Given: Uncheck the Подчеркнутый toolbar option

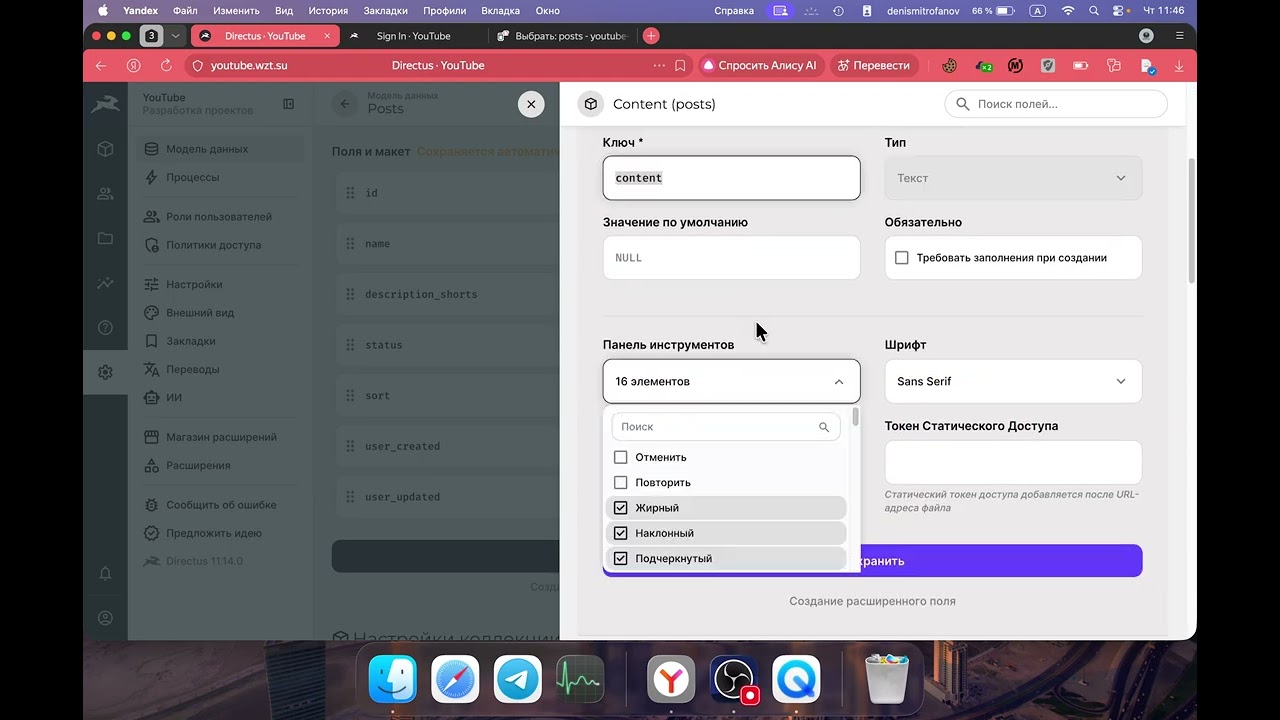Looking at the screenshot, I should click(x=621, y=558).
